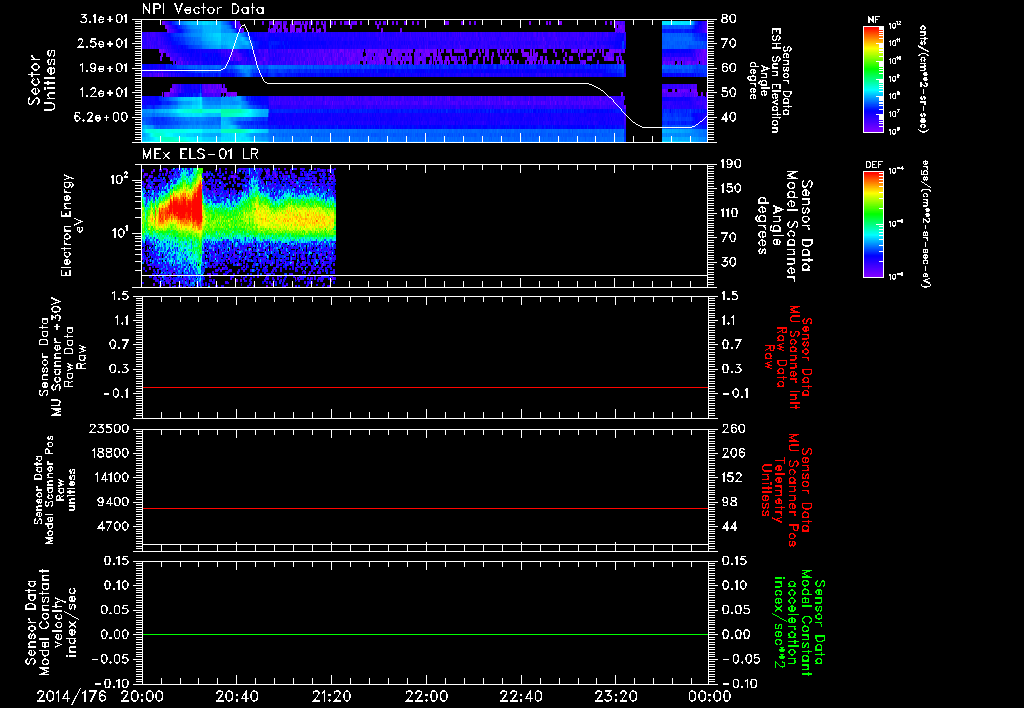Click the "4700" scanner position tick value
This screenshot has width=1024, height=708.
tap(112, 526)
